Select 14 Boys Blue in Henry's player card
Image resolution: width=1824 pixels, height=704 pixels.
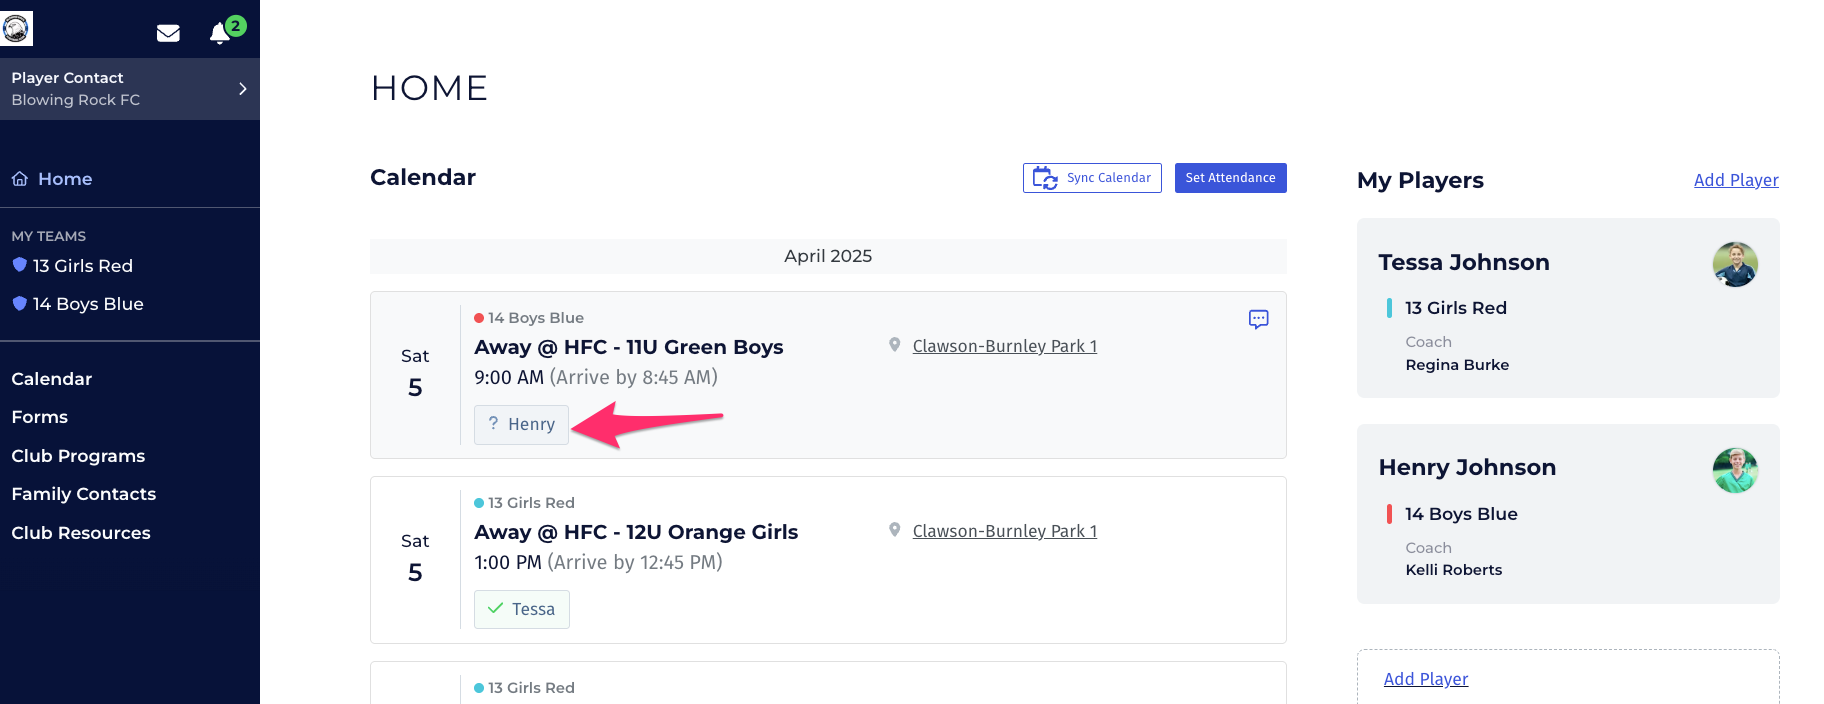click(x=1461, y=514)
